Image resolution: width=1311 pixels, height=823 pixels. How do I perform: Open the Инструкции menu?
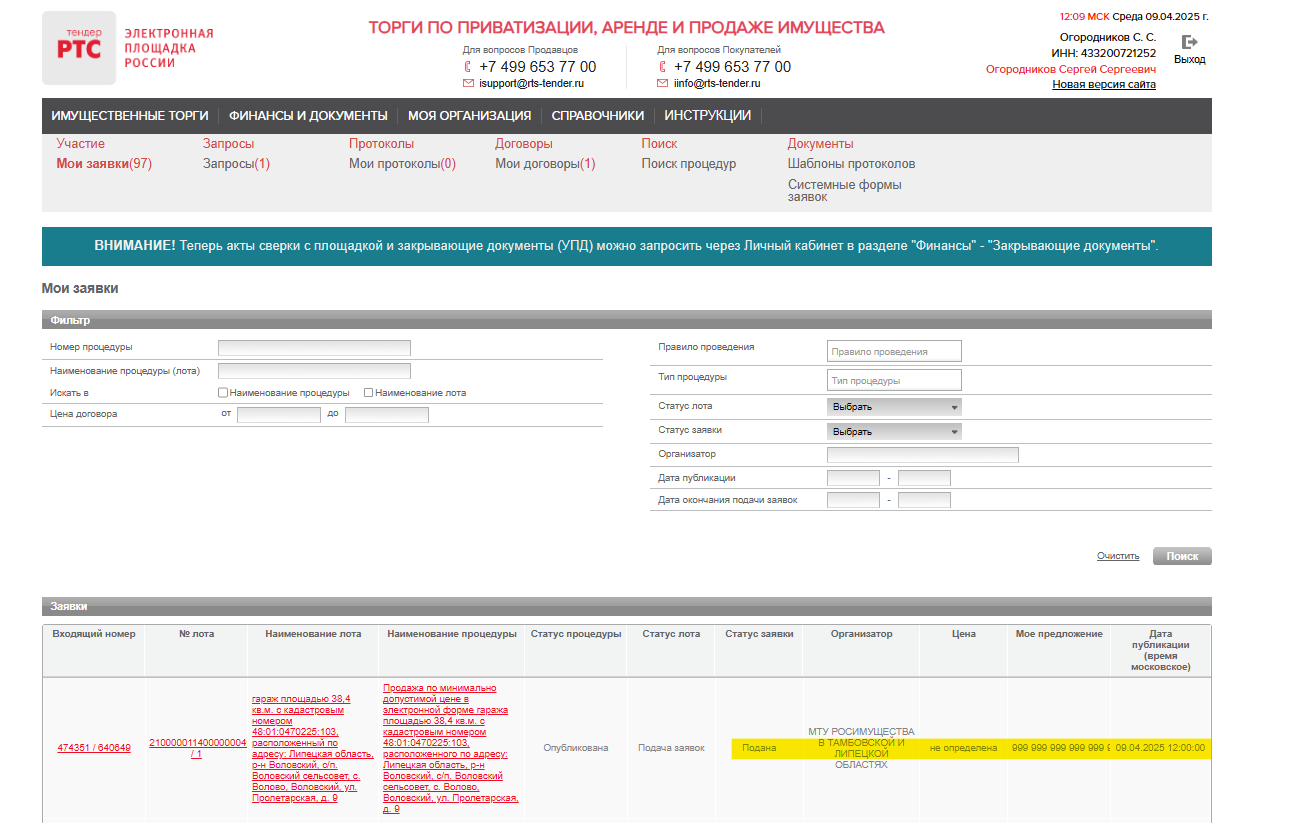pos(708,115)
